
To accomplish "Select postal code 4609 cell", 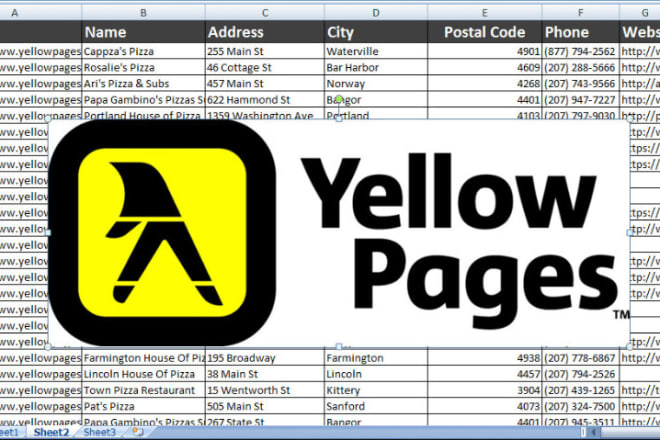I will tap(484, 67).
